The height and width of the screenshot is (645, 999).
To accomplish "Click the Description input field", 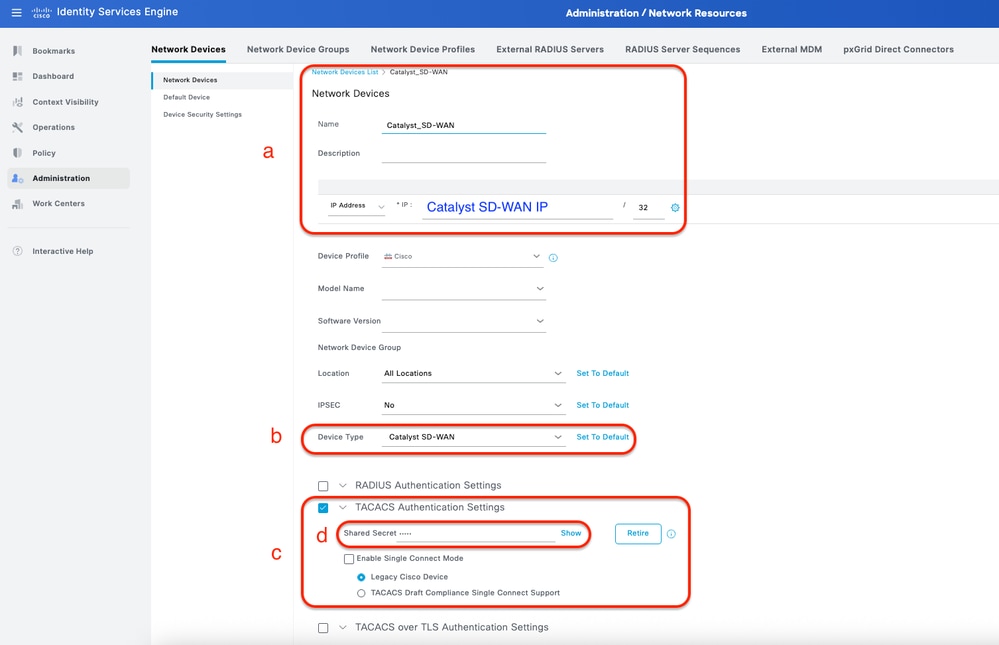I will [464, 154].
